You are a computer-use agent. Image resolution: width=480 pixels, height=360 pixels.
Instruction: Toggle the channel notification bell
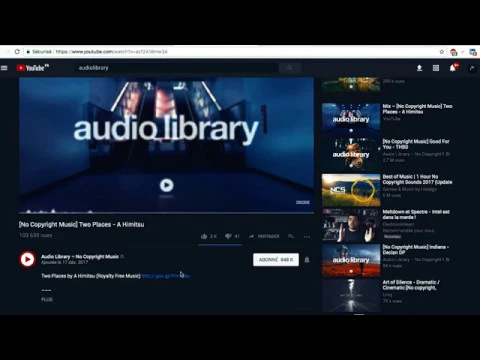point(307,260)
